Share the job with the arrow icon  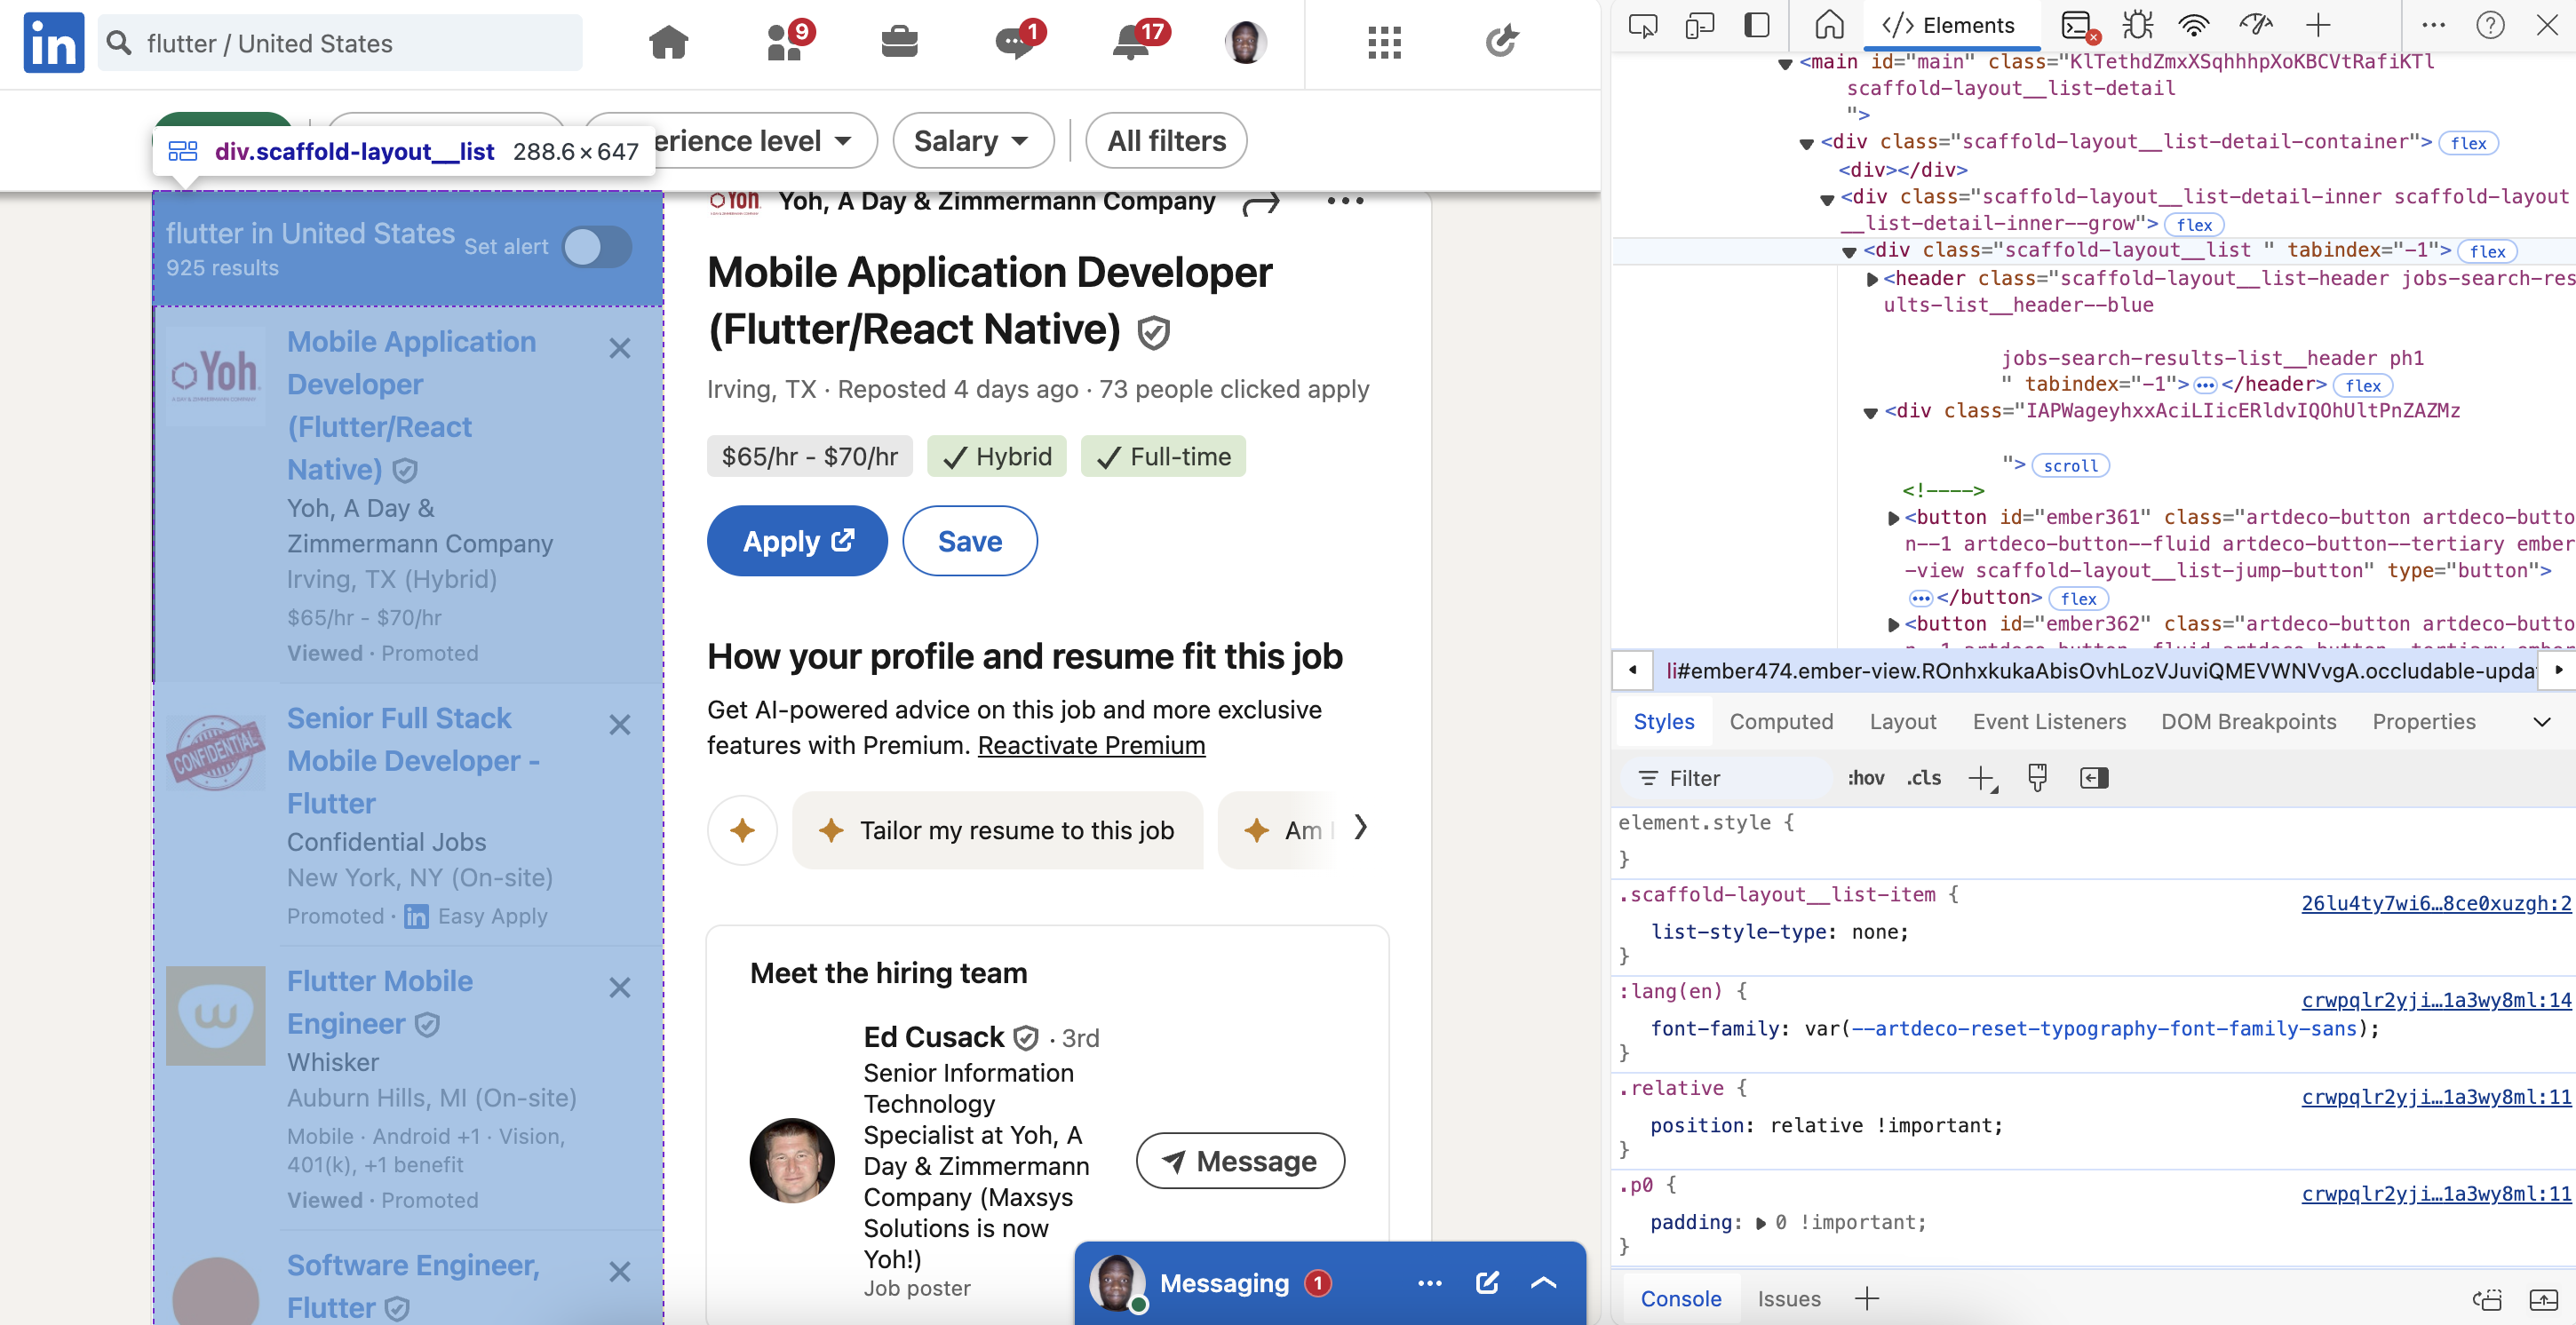[1261, 202]
